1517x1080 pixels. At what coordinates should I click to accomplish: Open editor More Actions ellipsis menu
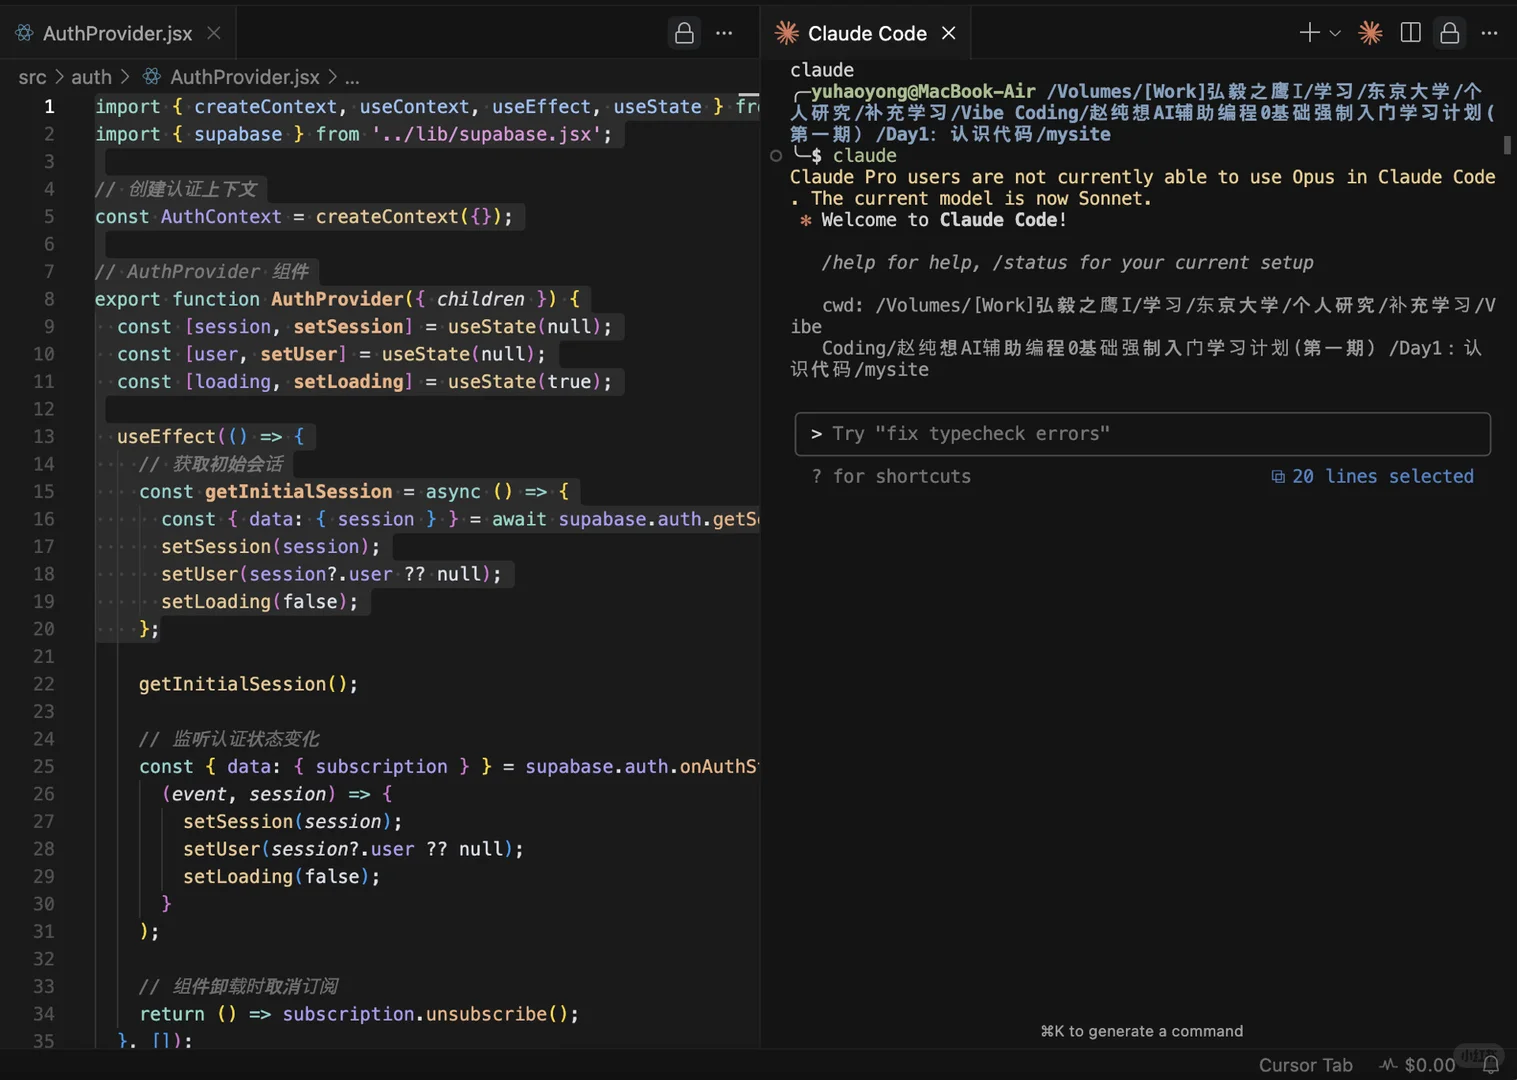(724, 33)
